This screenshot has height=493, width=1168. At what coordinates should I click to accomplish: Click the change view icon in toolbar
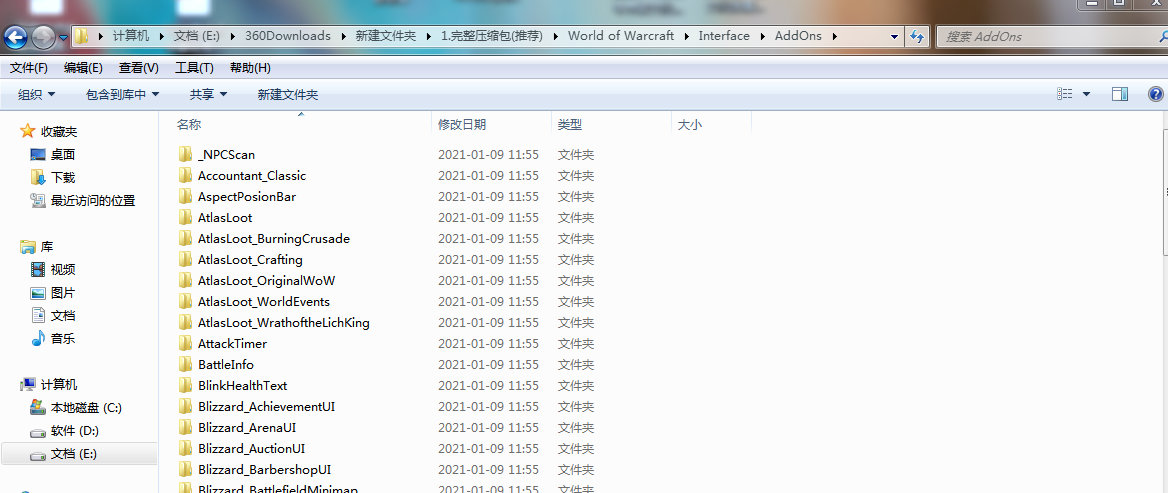(x=1065, y=94)
